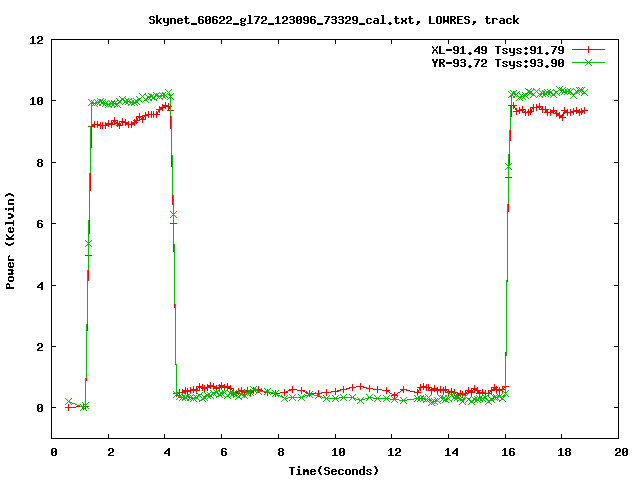Viewport: 640px width, 480px height.
Task: Select the XL-91.49 Tsys:91.79 legend entry
Action: point(498,50)
